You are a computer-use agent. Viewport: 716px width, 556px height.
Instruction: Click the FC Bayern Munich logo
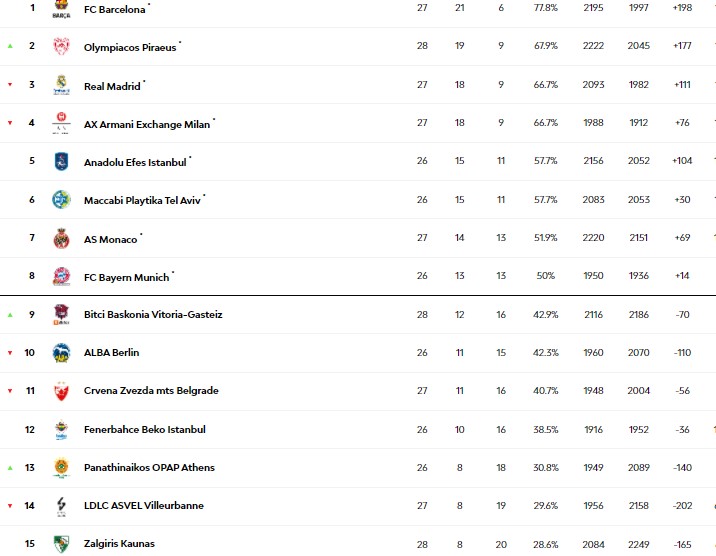coord(61,276)
